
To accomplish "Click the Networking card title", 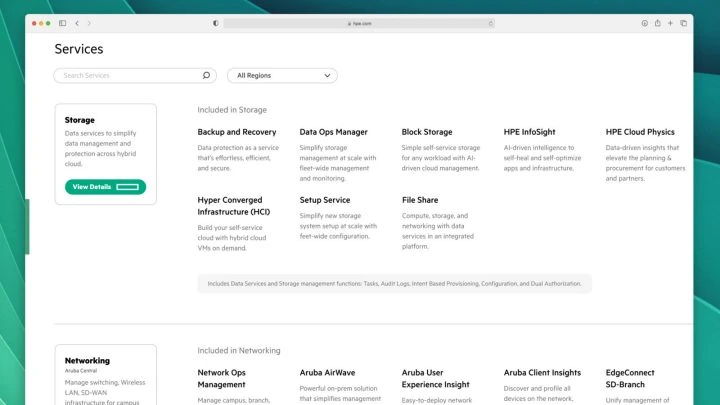I will tap(87, 360).
